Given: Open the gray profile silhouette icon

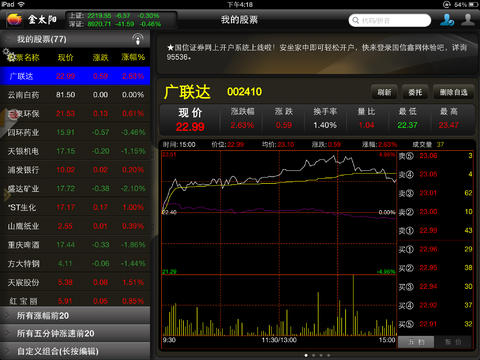Looking at the screenshot, I should point(468,20).
